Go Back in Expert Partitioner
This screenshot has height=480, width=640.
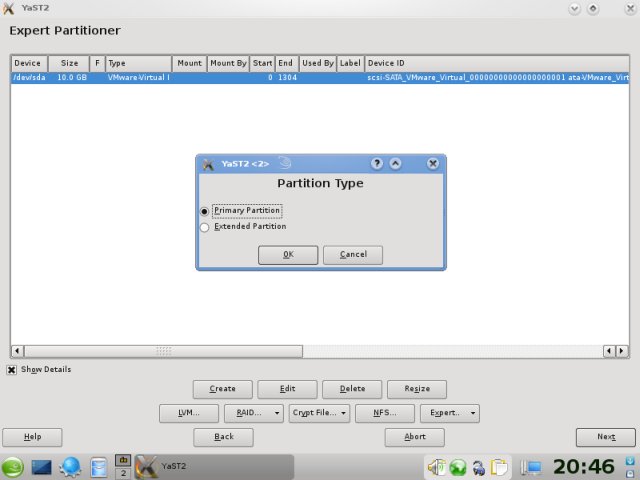coord(223,437)
